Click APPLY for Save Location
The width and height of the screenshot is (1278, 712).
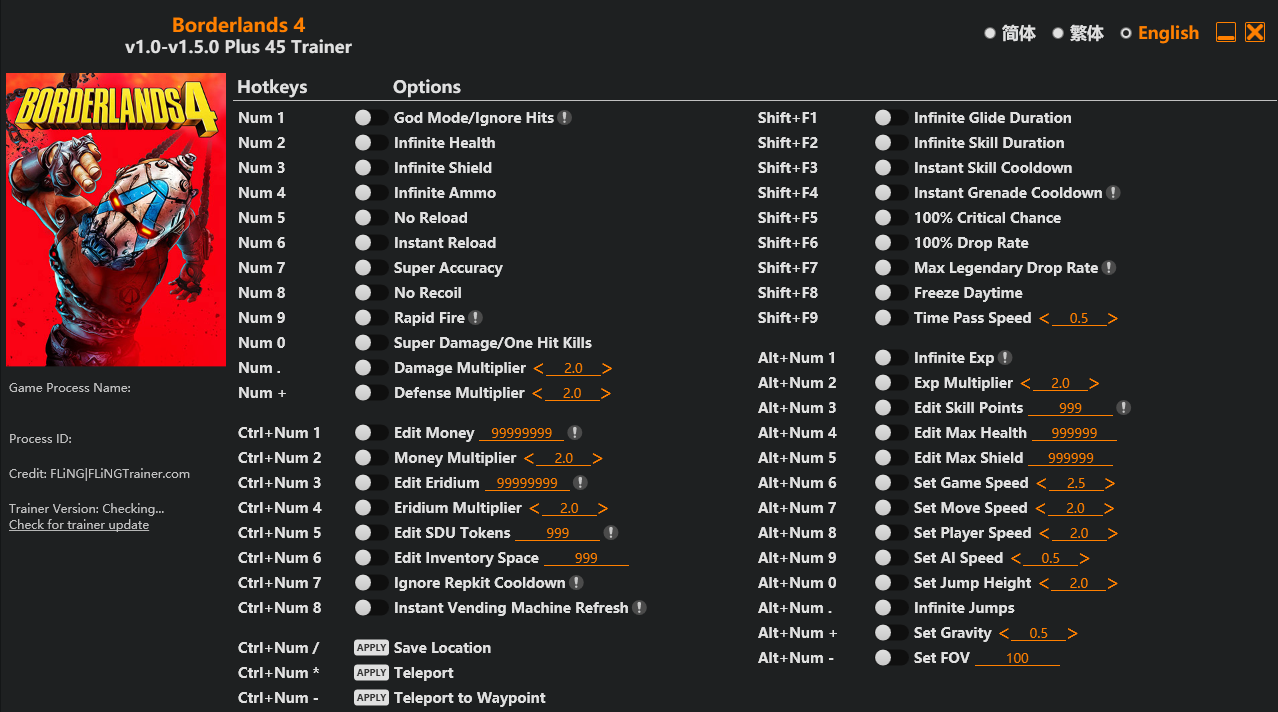tap(371, 648)
